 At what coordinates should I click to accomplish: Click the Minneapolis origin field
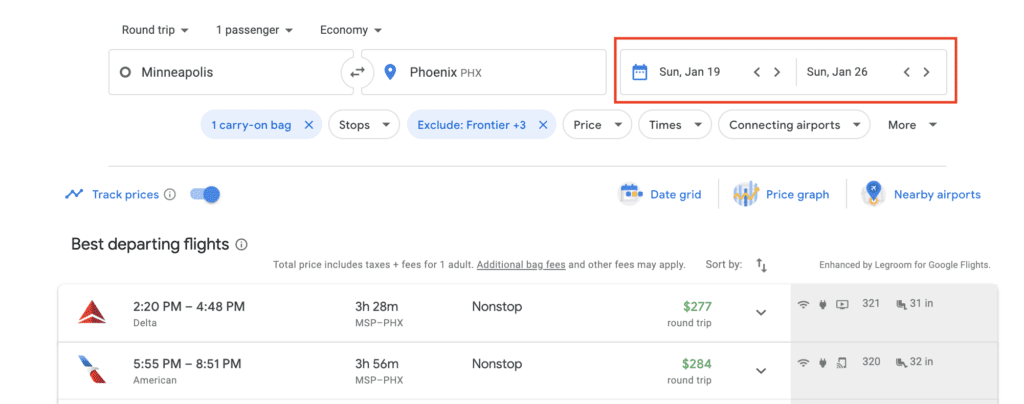[225, 72]
